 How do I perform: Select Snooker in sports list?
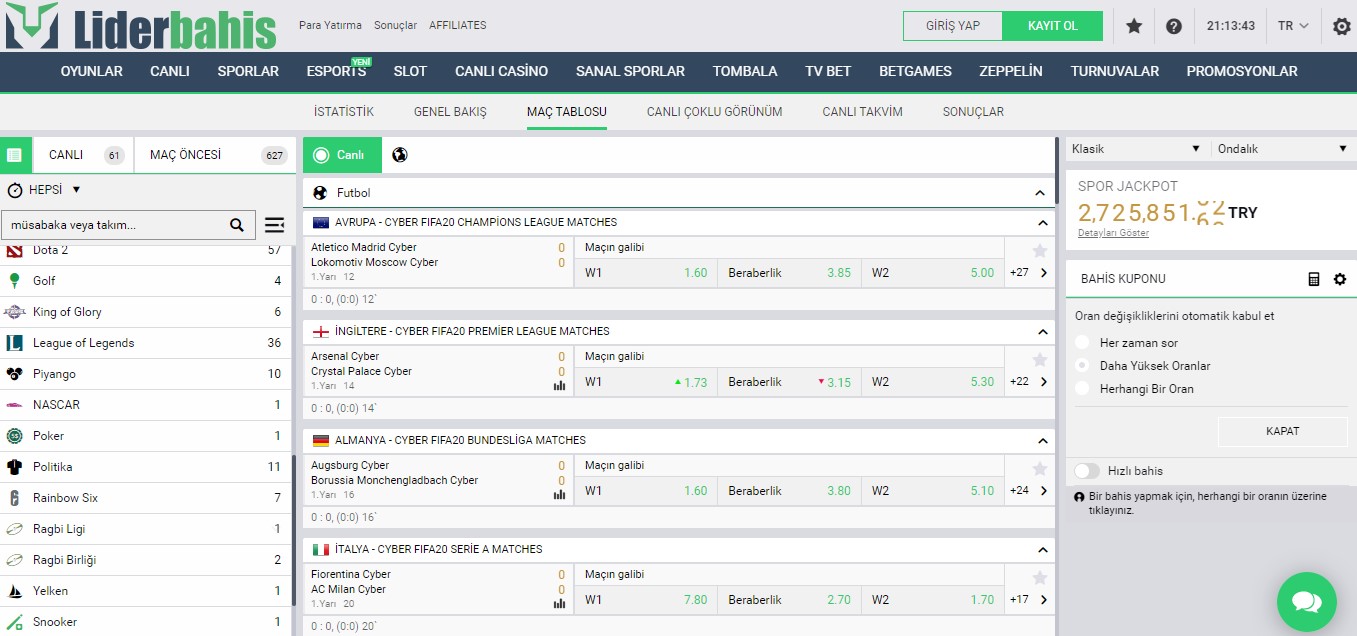click(x=145, y=622)
